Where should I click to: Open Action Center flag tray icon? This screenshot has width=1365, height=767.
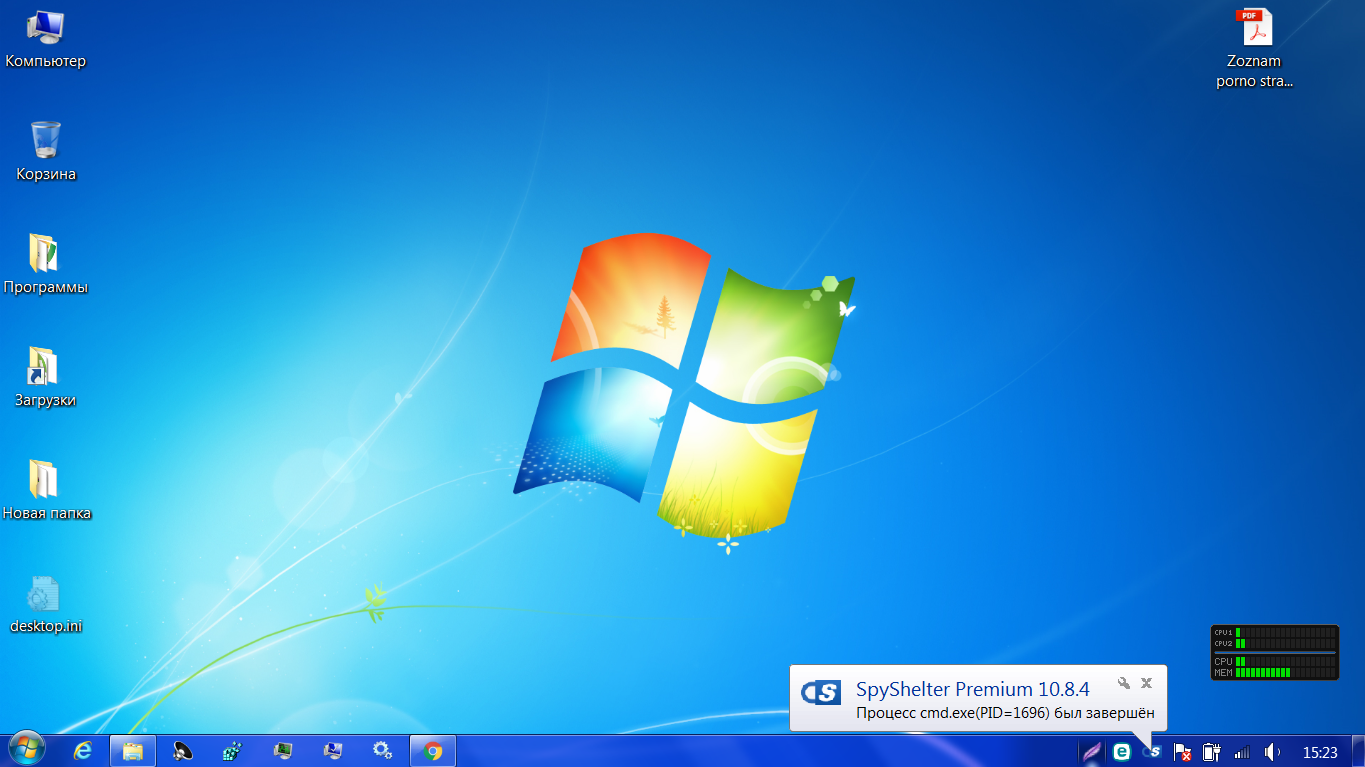pyautogui.click(x=1182, y=751)
